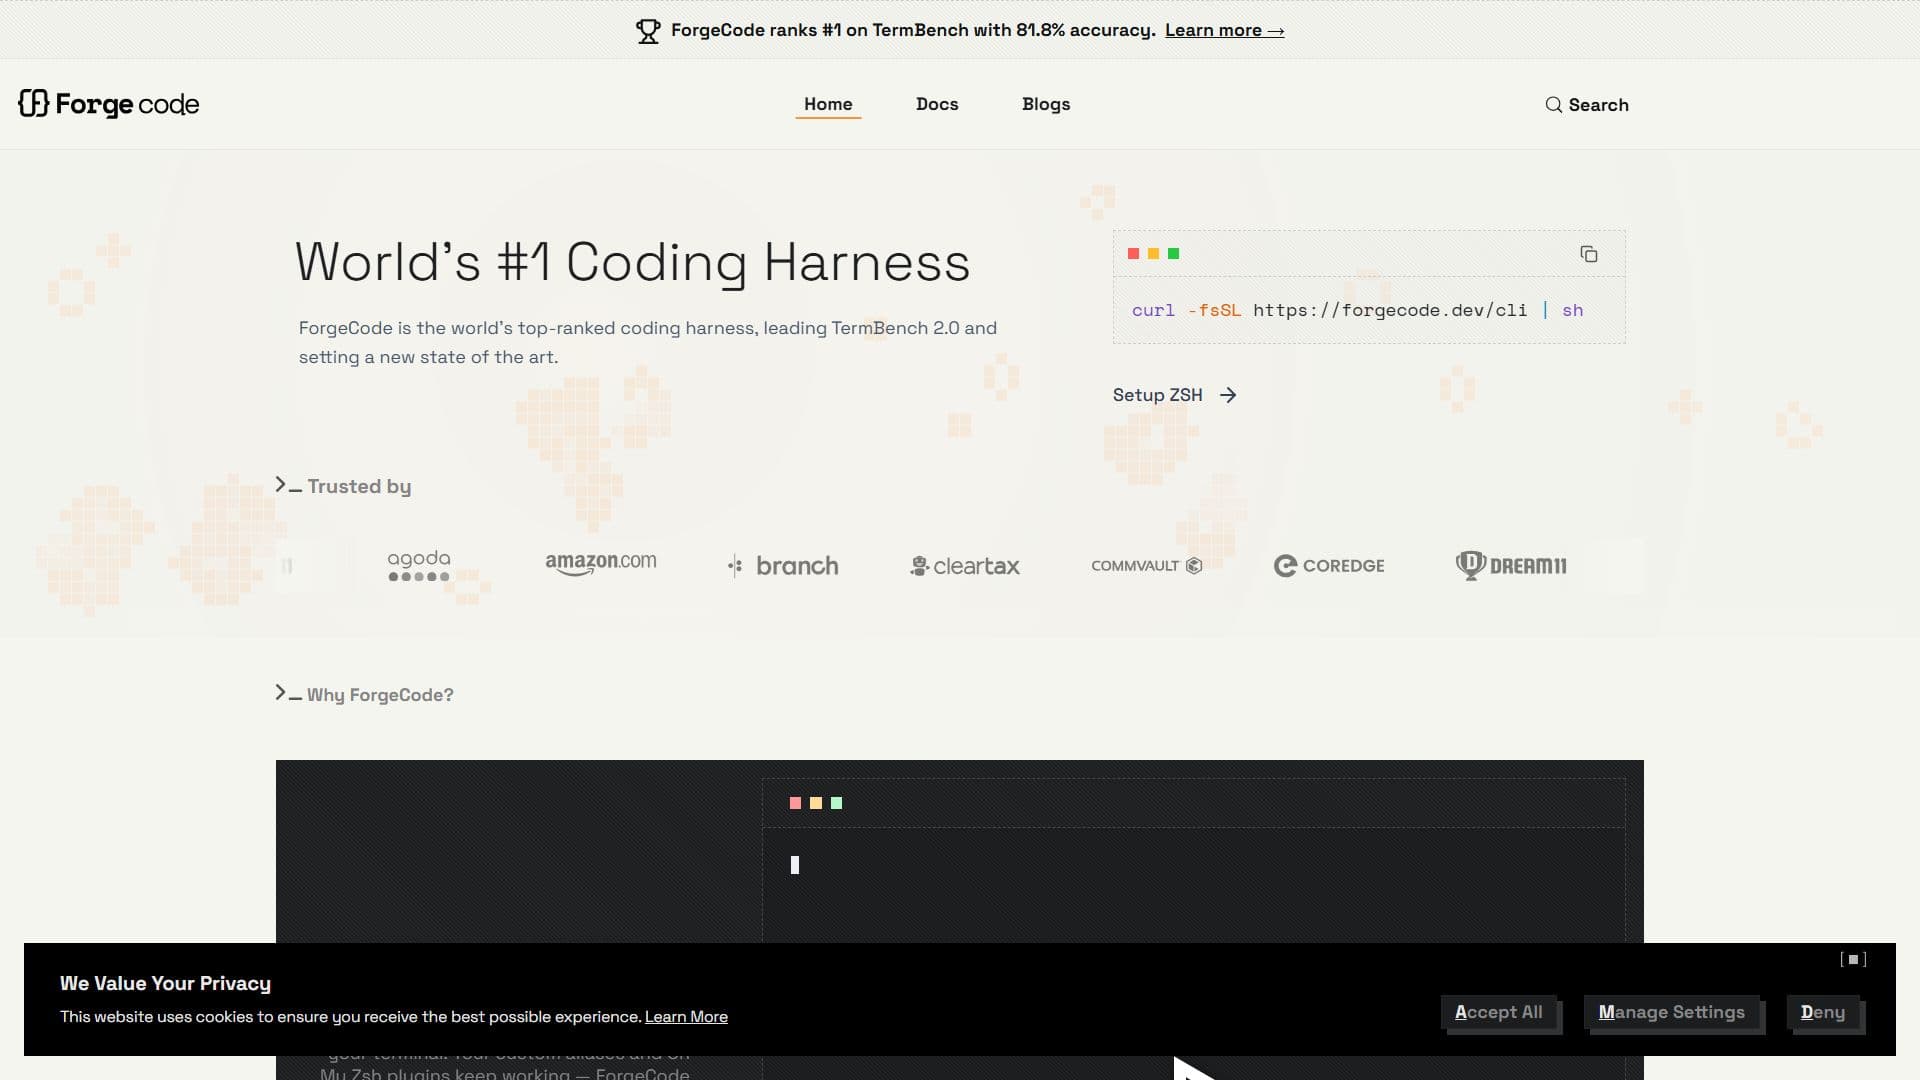
Task: Close the cookie privacy banner
Action: tap(1853, 959)
